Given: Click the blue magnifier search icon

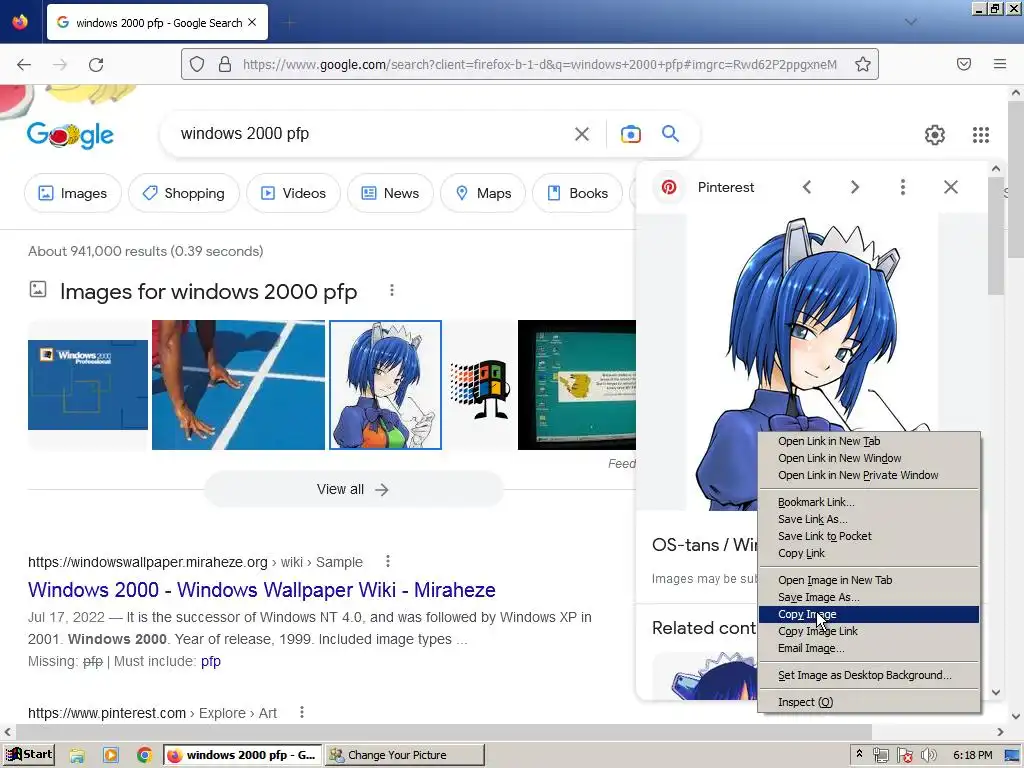Looking at the screenshot, I should tap(670, 134).
